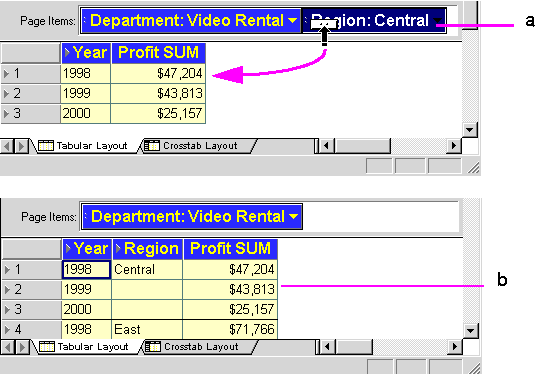Expand row 4 arrow in bottom table
539x374 pixels.
(x=7, y=330)
